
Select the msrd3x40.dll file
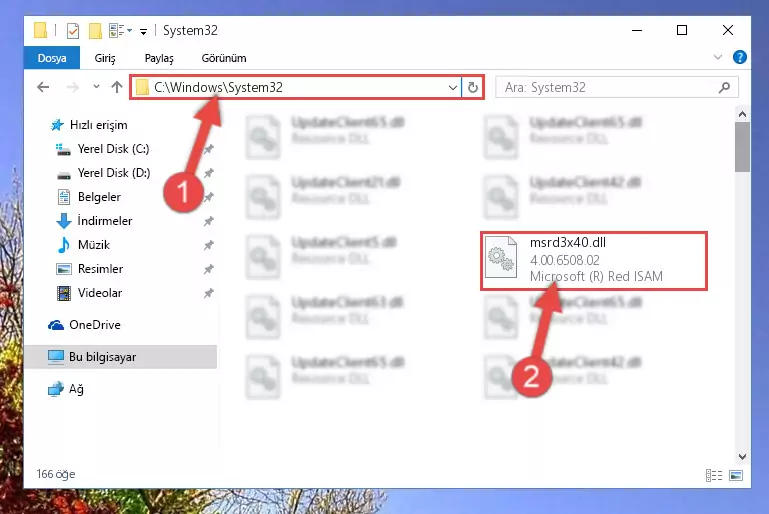593,260
